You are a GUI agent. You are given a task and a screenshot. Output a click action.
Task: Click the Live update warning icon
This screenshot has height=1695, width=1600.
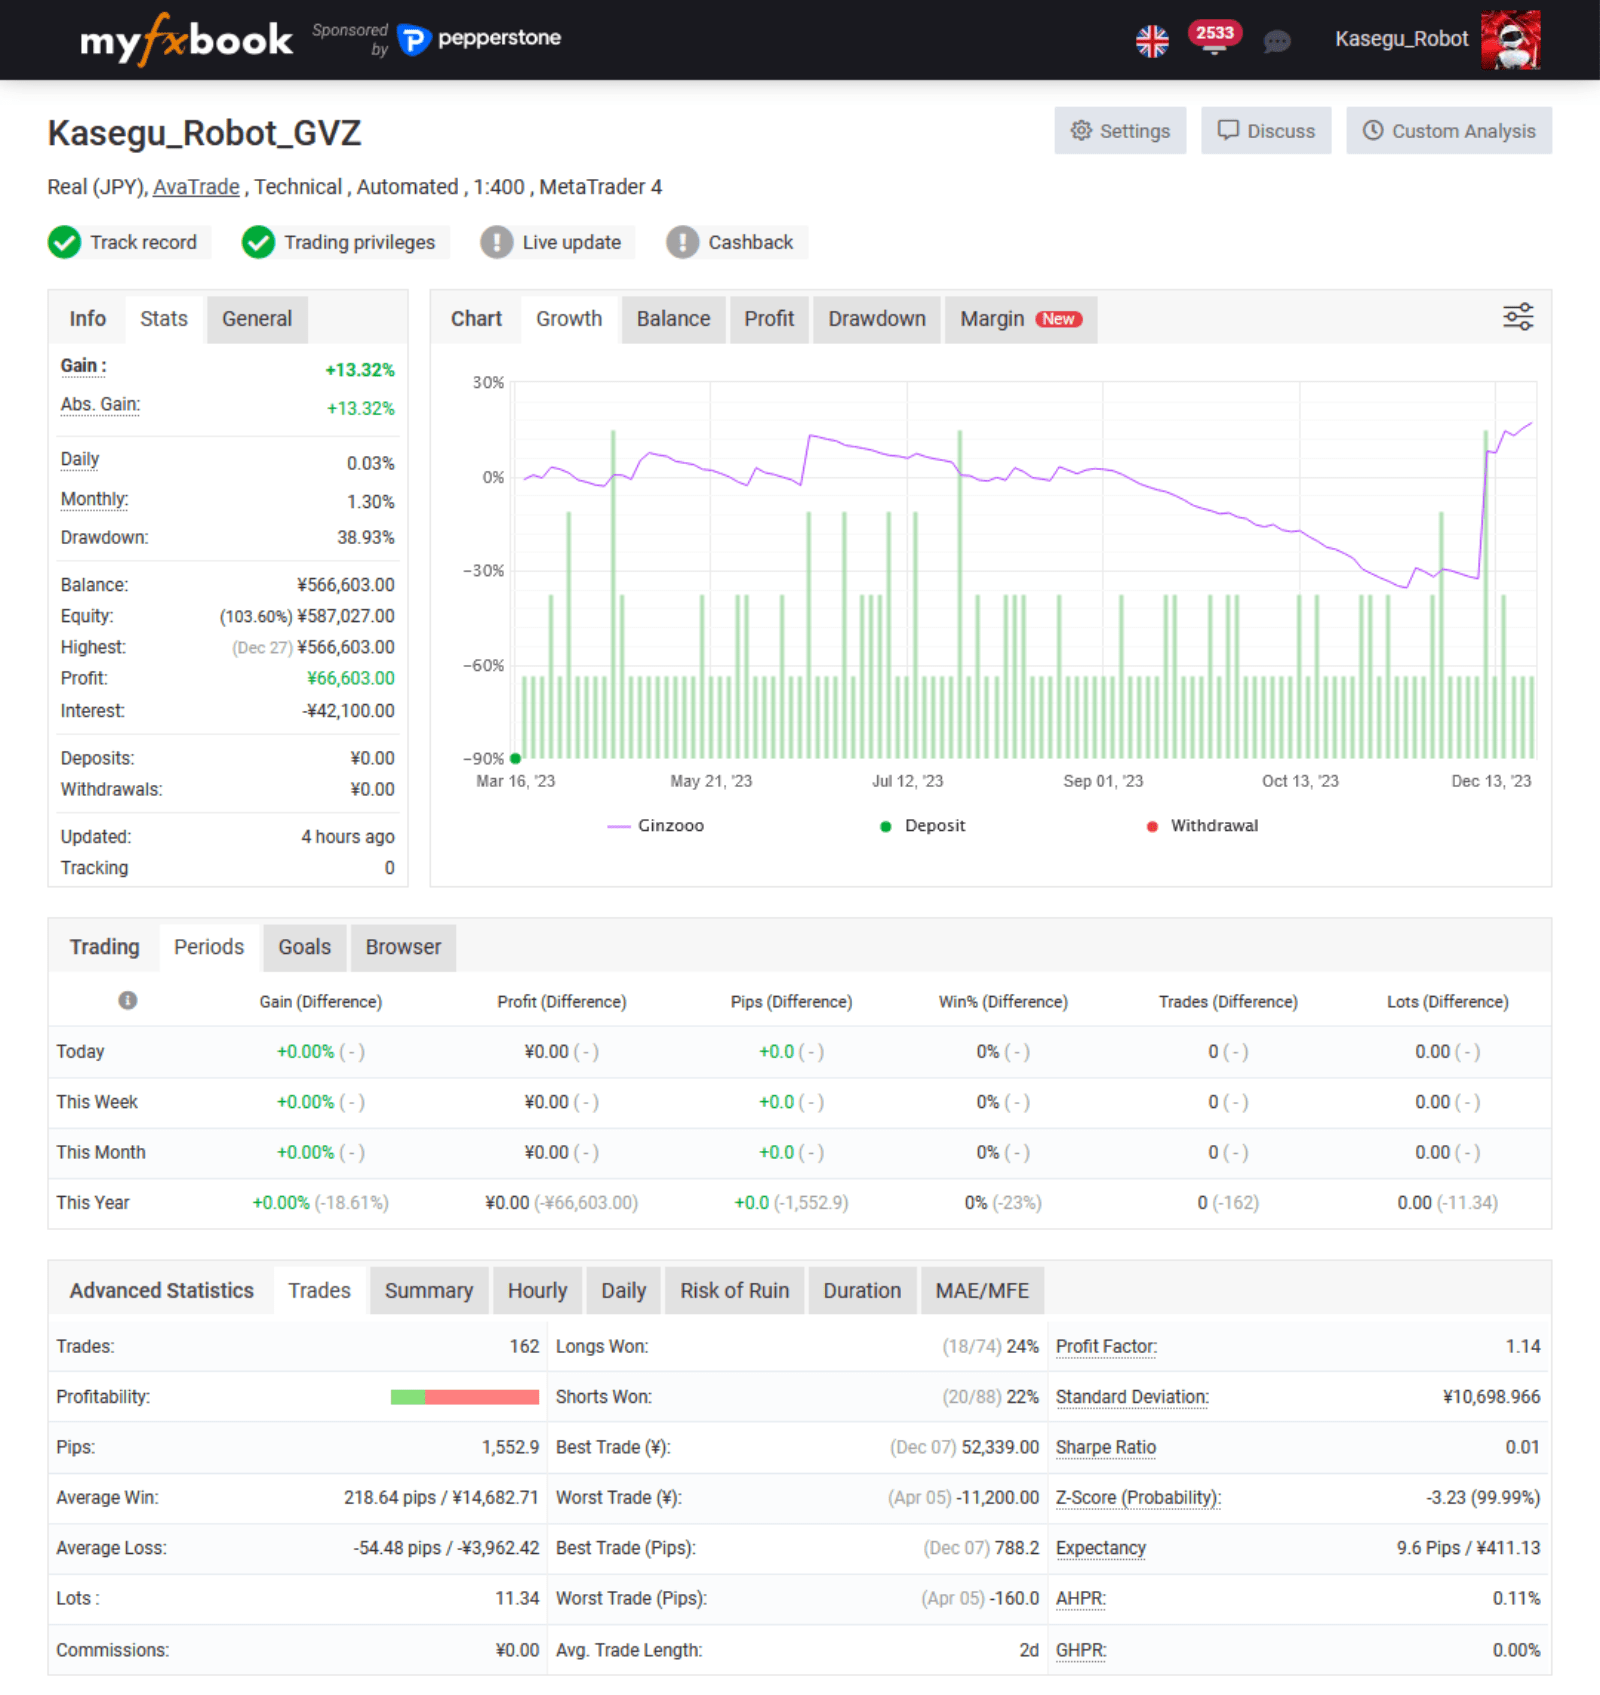click(496, 242)
